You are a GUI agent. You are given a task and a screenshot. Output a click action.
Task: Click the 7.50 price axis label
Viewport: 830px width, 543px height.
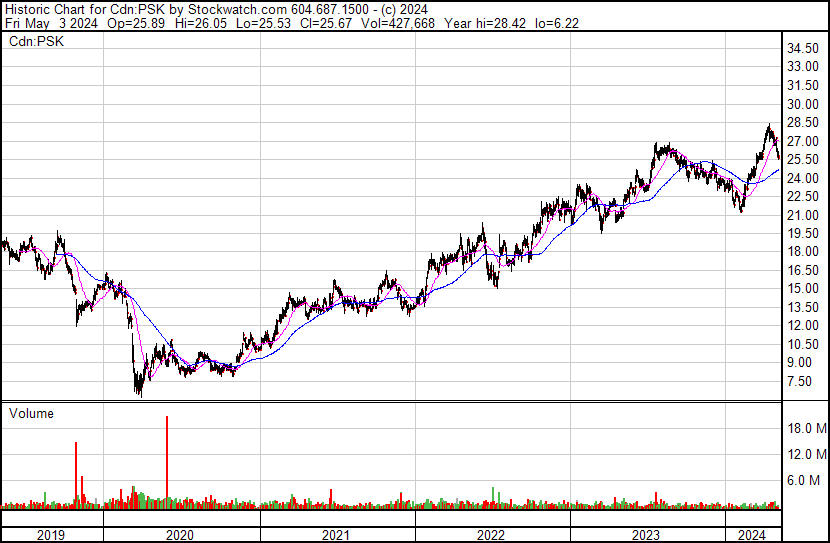pos(799,381)
